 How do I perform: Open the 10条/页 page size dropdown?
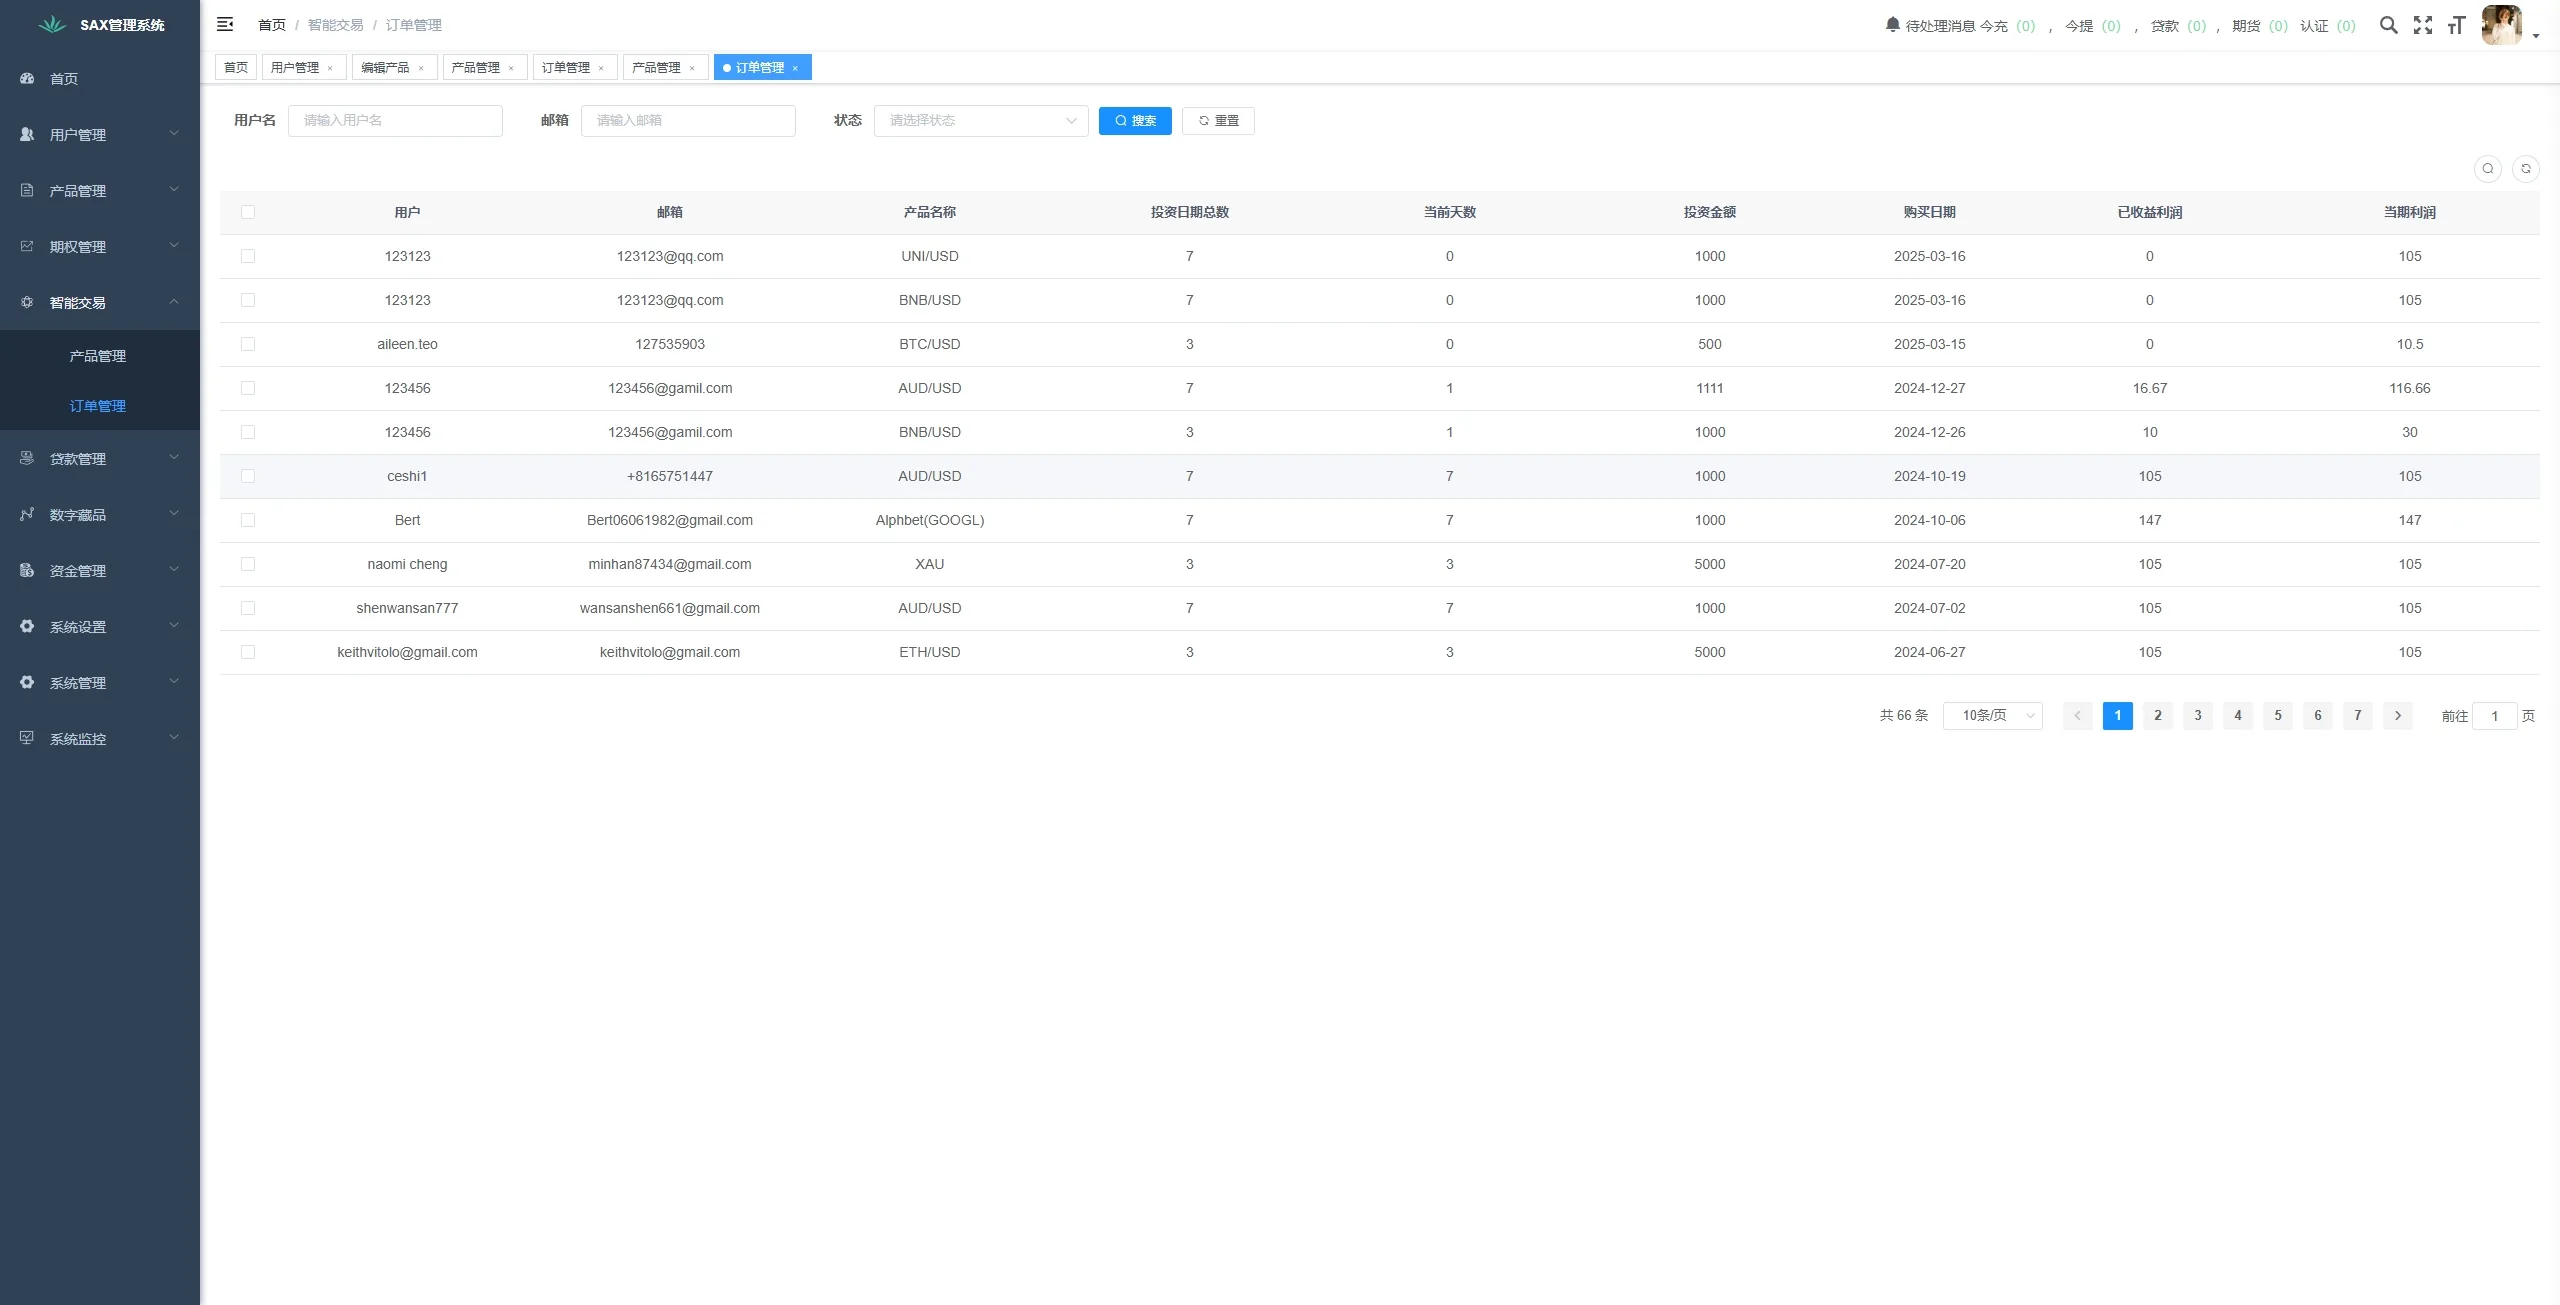pos(1992,715)
